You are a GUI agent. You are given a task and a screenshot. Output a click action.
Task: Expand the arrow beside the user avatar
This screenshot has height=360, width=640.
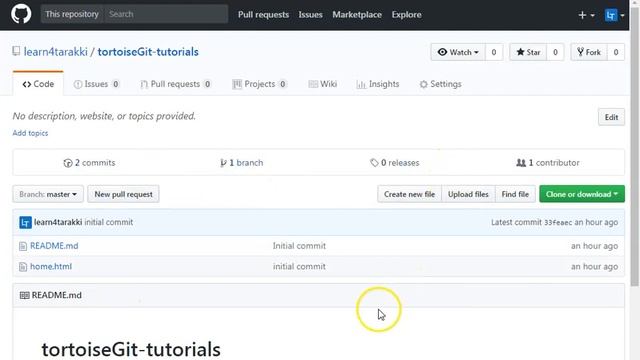622,16
